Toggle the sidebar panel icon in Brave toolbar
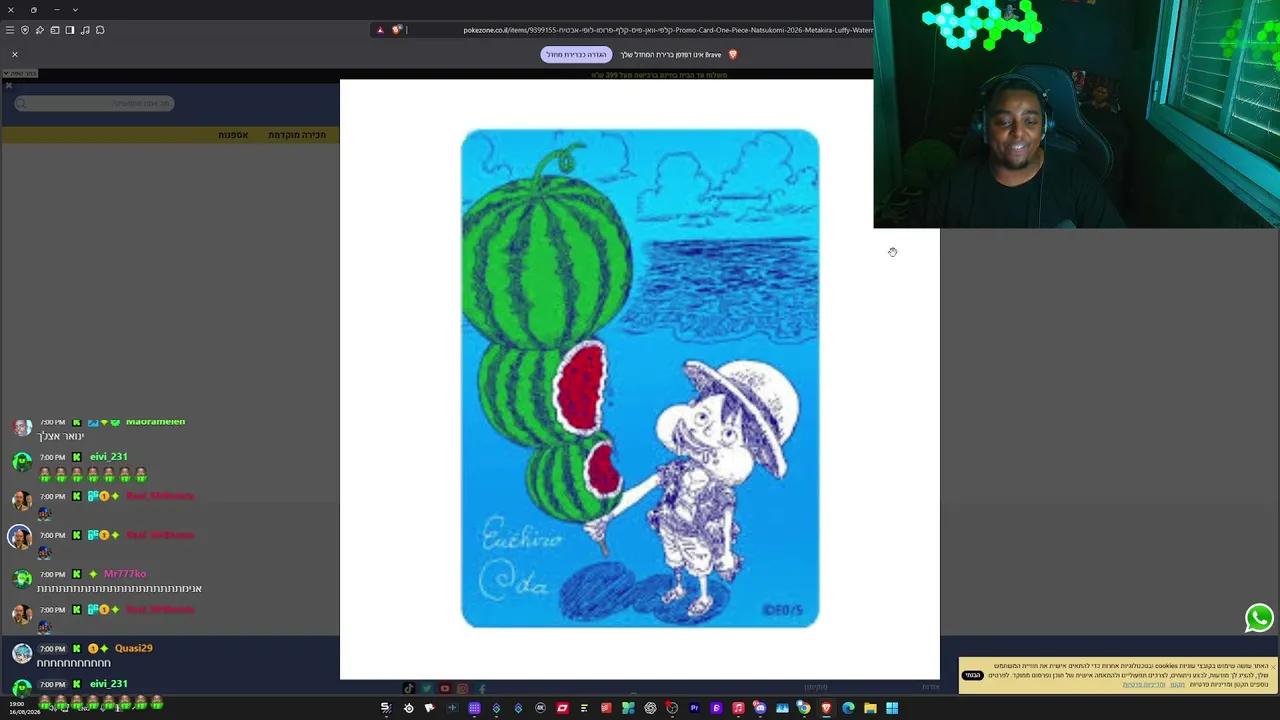This screenshot has height=720, width=1280. [x=70, y=30]
